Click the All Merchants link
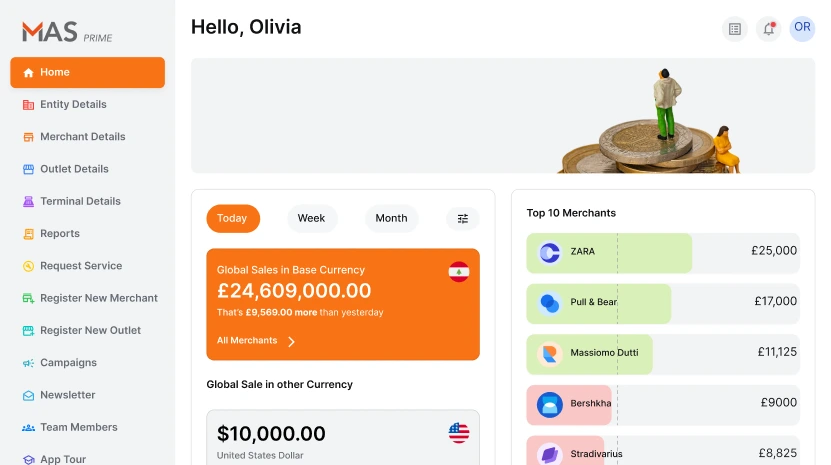 point(247,341)
